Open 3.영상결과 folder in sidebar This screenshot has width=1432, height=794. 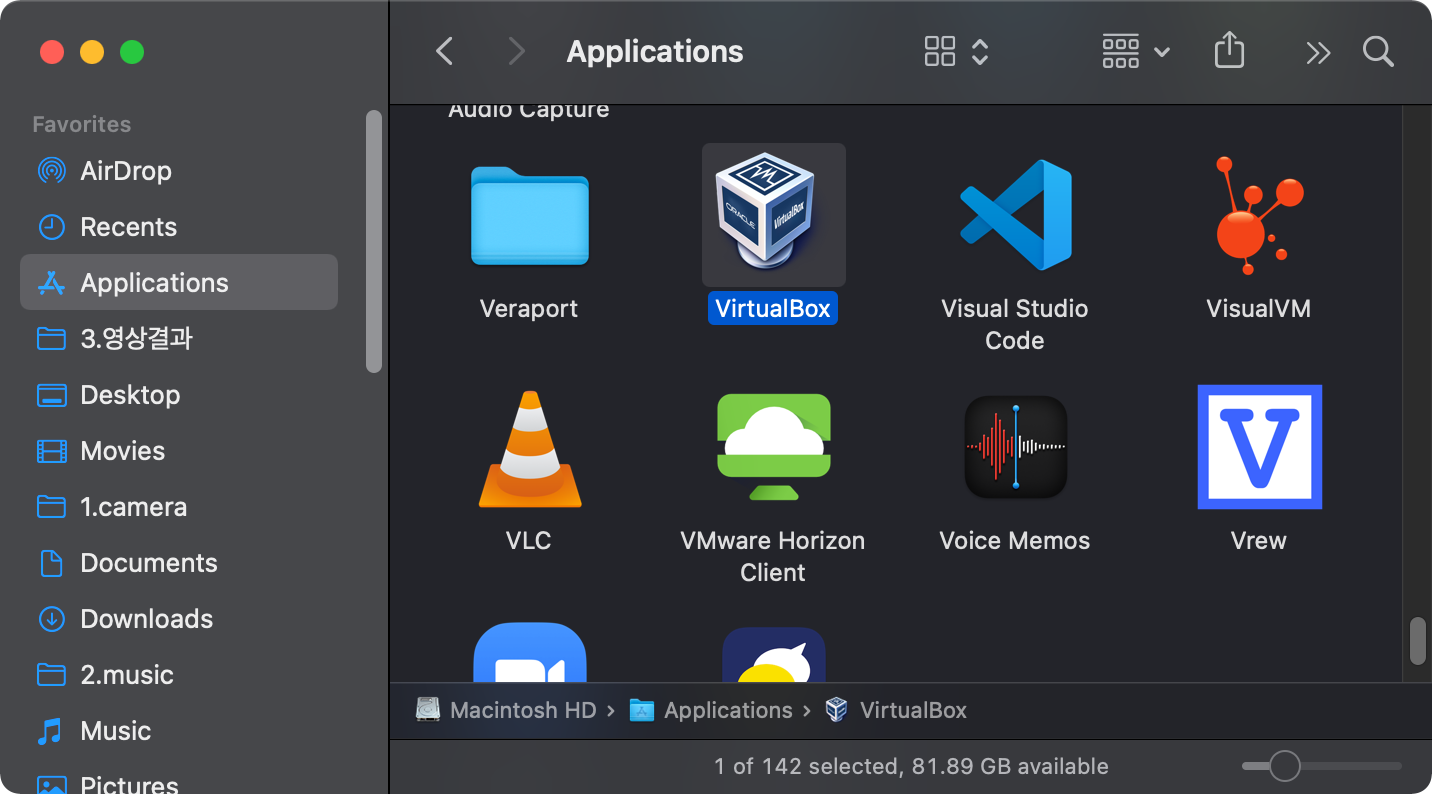pyautogui.click(x=179, y=339)
